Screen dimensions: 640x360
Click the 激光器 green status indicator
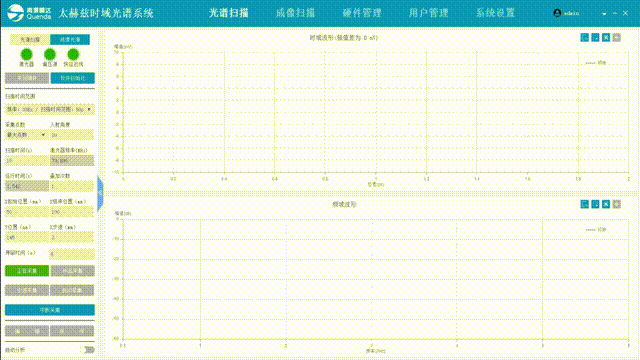click(27, 54)
